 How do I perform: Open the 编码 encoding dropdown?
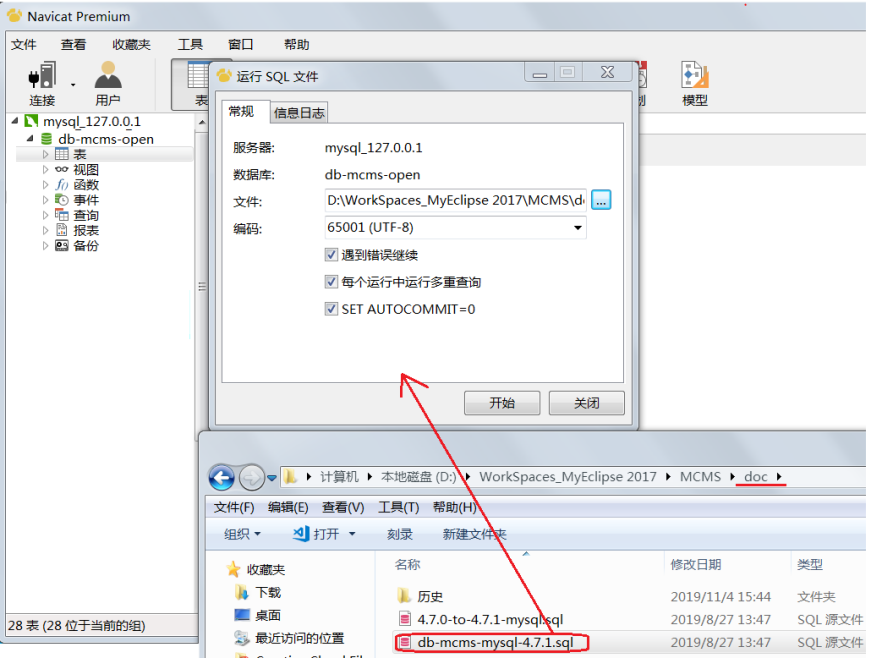click(455, 227)
